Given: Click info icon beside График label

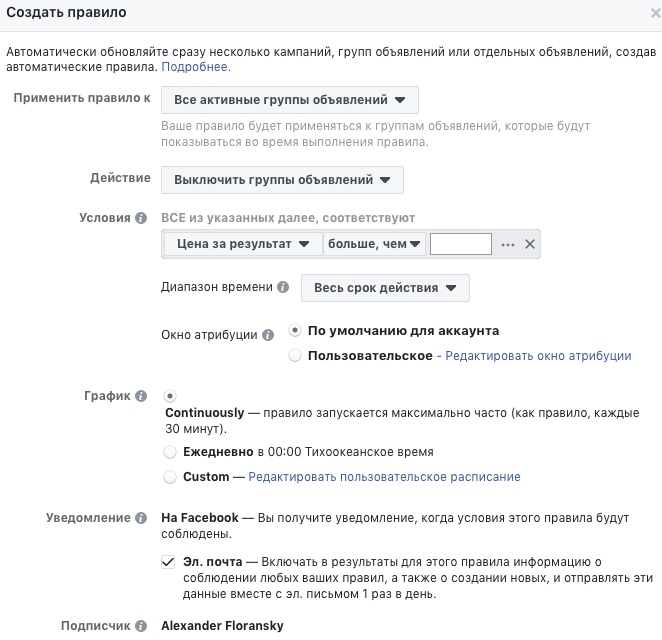Looking at the screenshot, I should pyautogui.click(x=141, y=396).
